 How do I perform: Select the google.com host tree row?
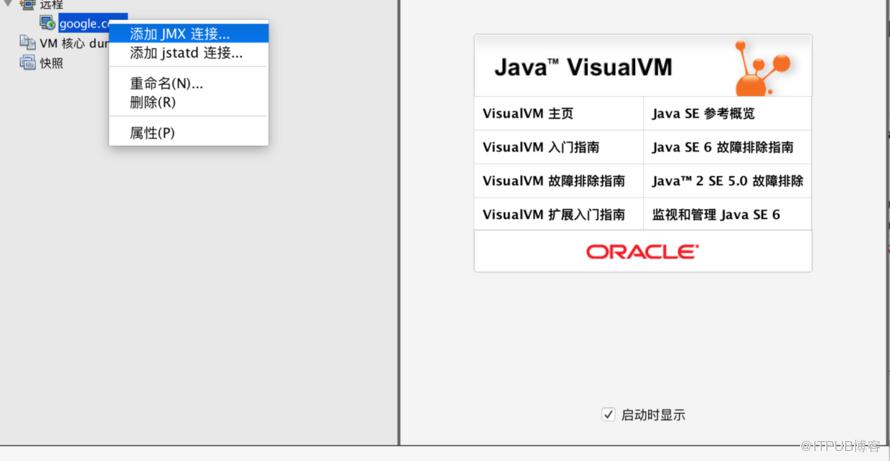pyautogui.click(x=84, y=23)
